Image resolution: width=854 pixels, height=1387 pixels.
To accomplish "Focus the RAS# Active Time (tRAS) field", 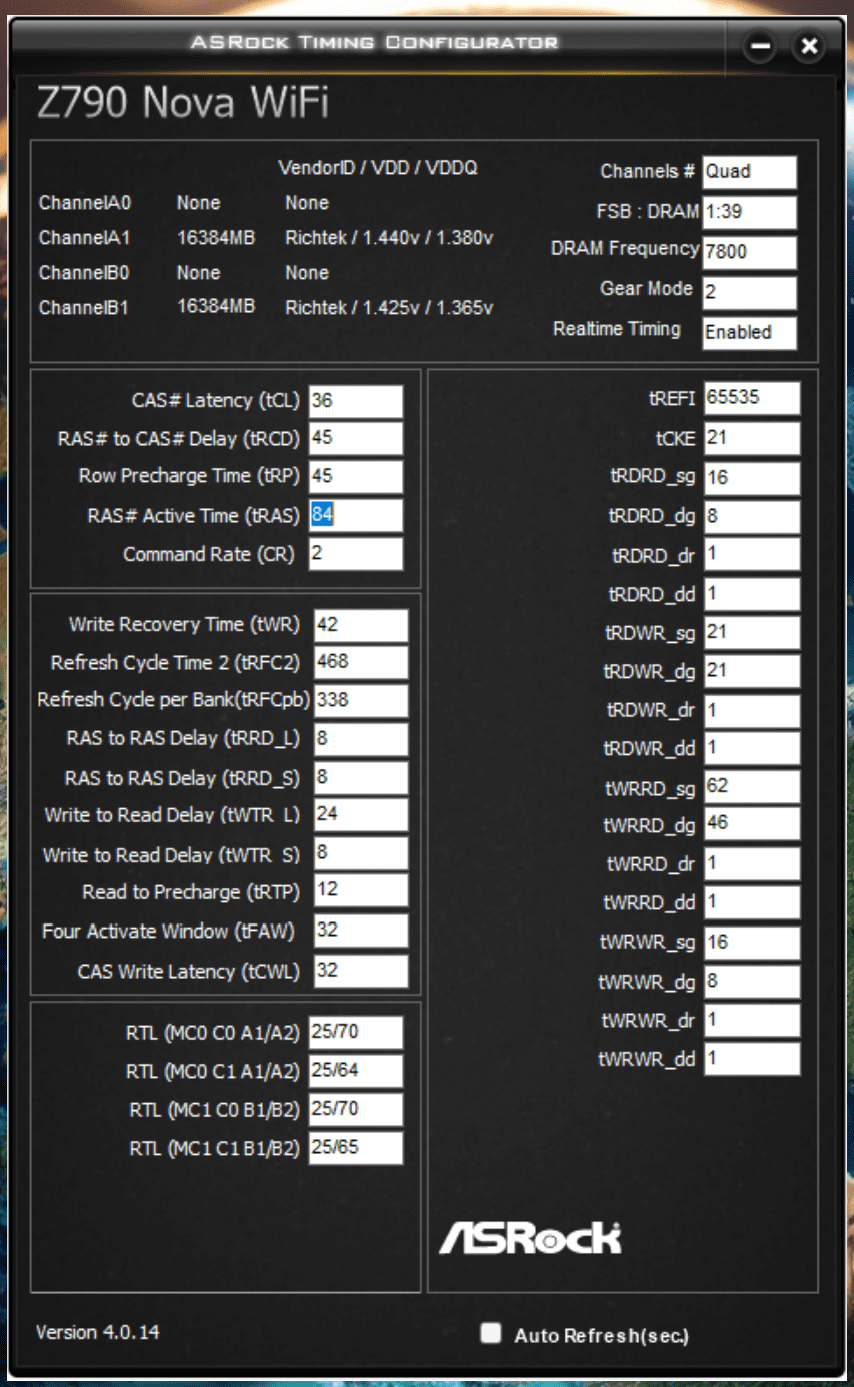I will pyautogui.click(x=355, y=515).
